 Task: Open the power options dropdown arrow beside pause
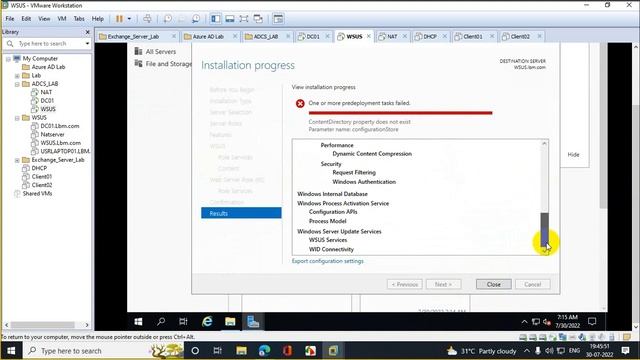pyautogui.click(x=129, y=19)
